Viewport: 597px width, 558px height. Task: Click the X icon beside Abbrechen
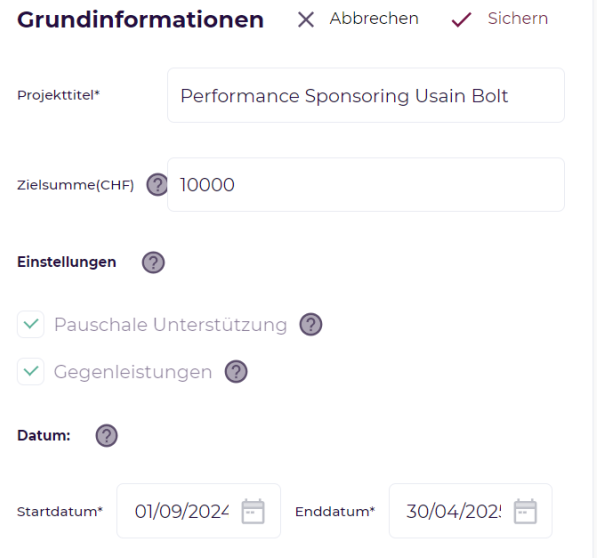[306, 19]
